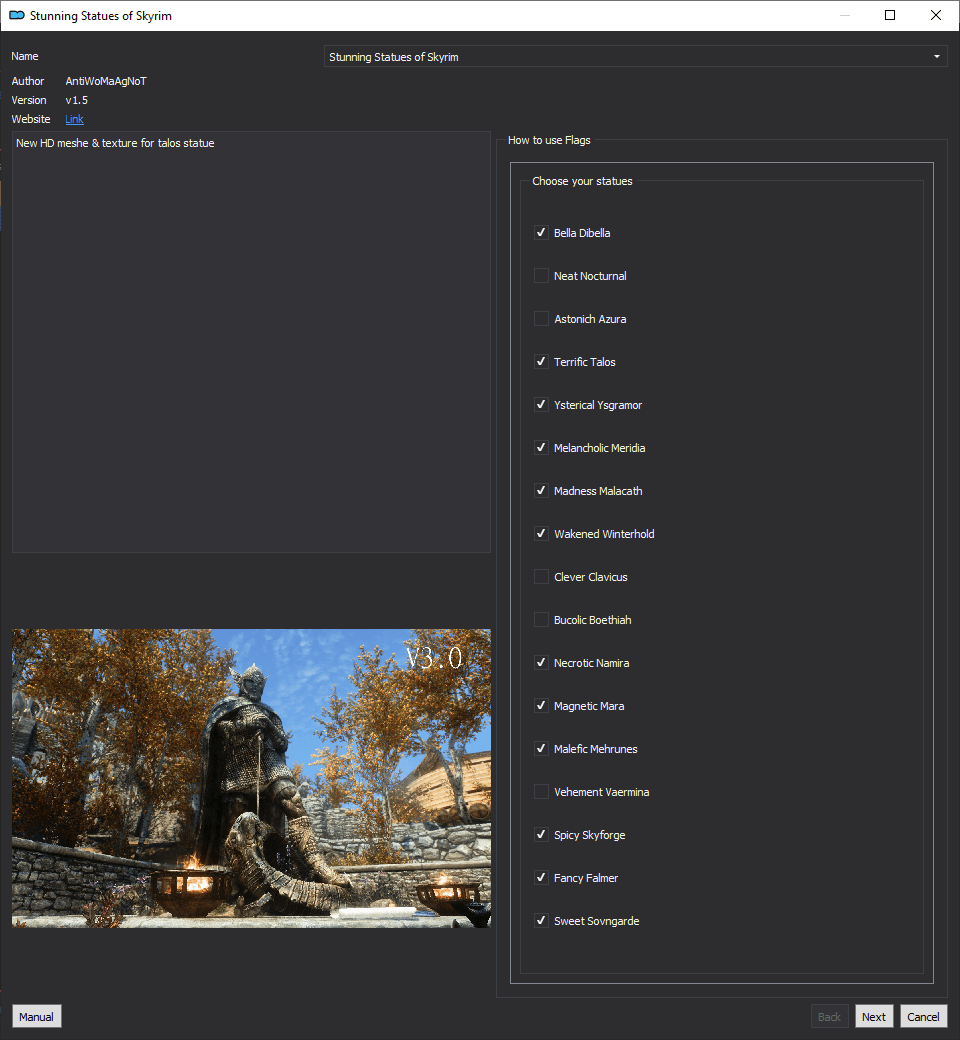Viewport: 960px width, 1040px height.
Task: Enable the Neat Nocturnal statue
Action: (541, 276)
